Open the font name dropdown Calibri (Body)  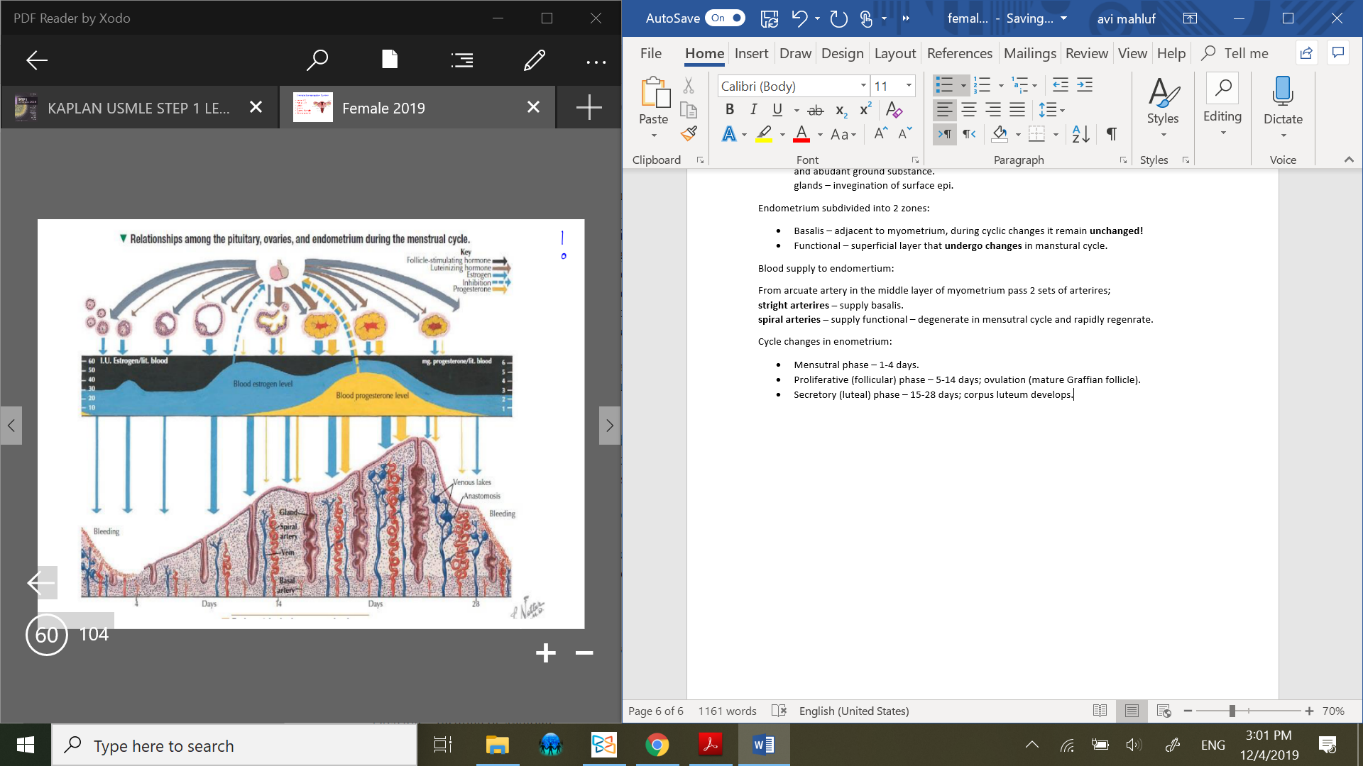(863, 86)
